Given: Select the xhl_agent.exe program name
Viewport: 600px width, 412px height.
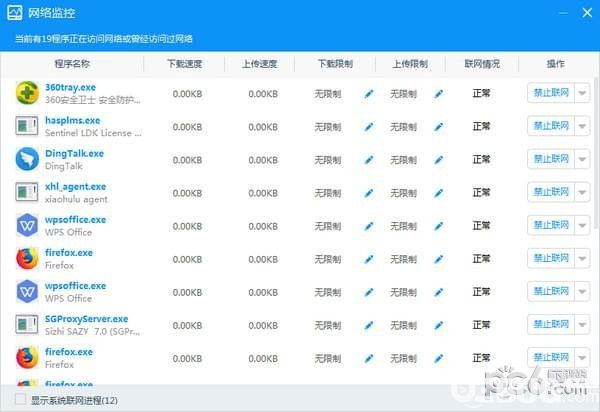Looking at the screenshot, I should coord(75,187).
